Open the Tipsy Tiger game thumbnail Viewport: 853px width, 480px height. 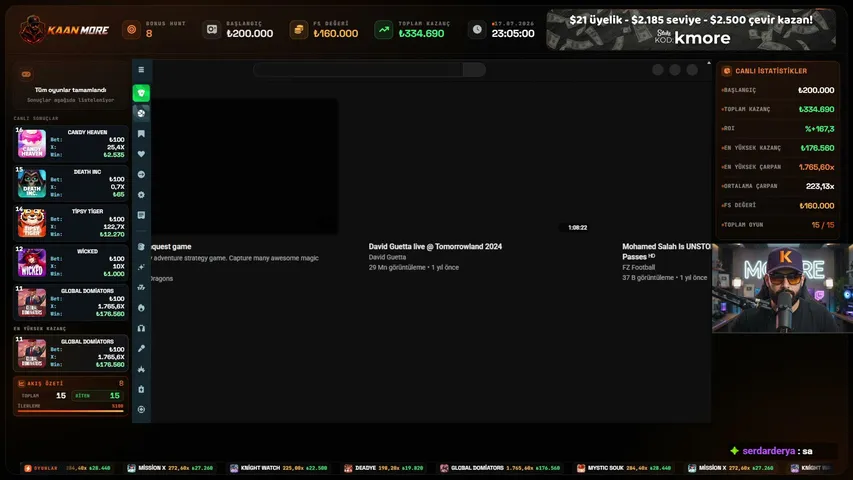click(x=32, y=223)
